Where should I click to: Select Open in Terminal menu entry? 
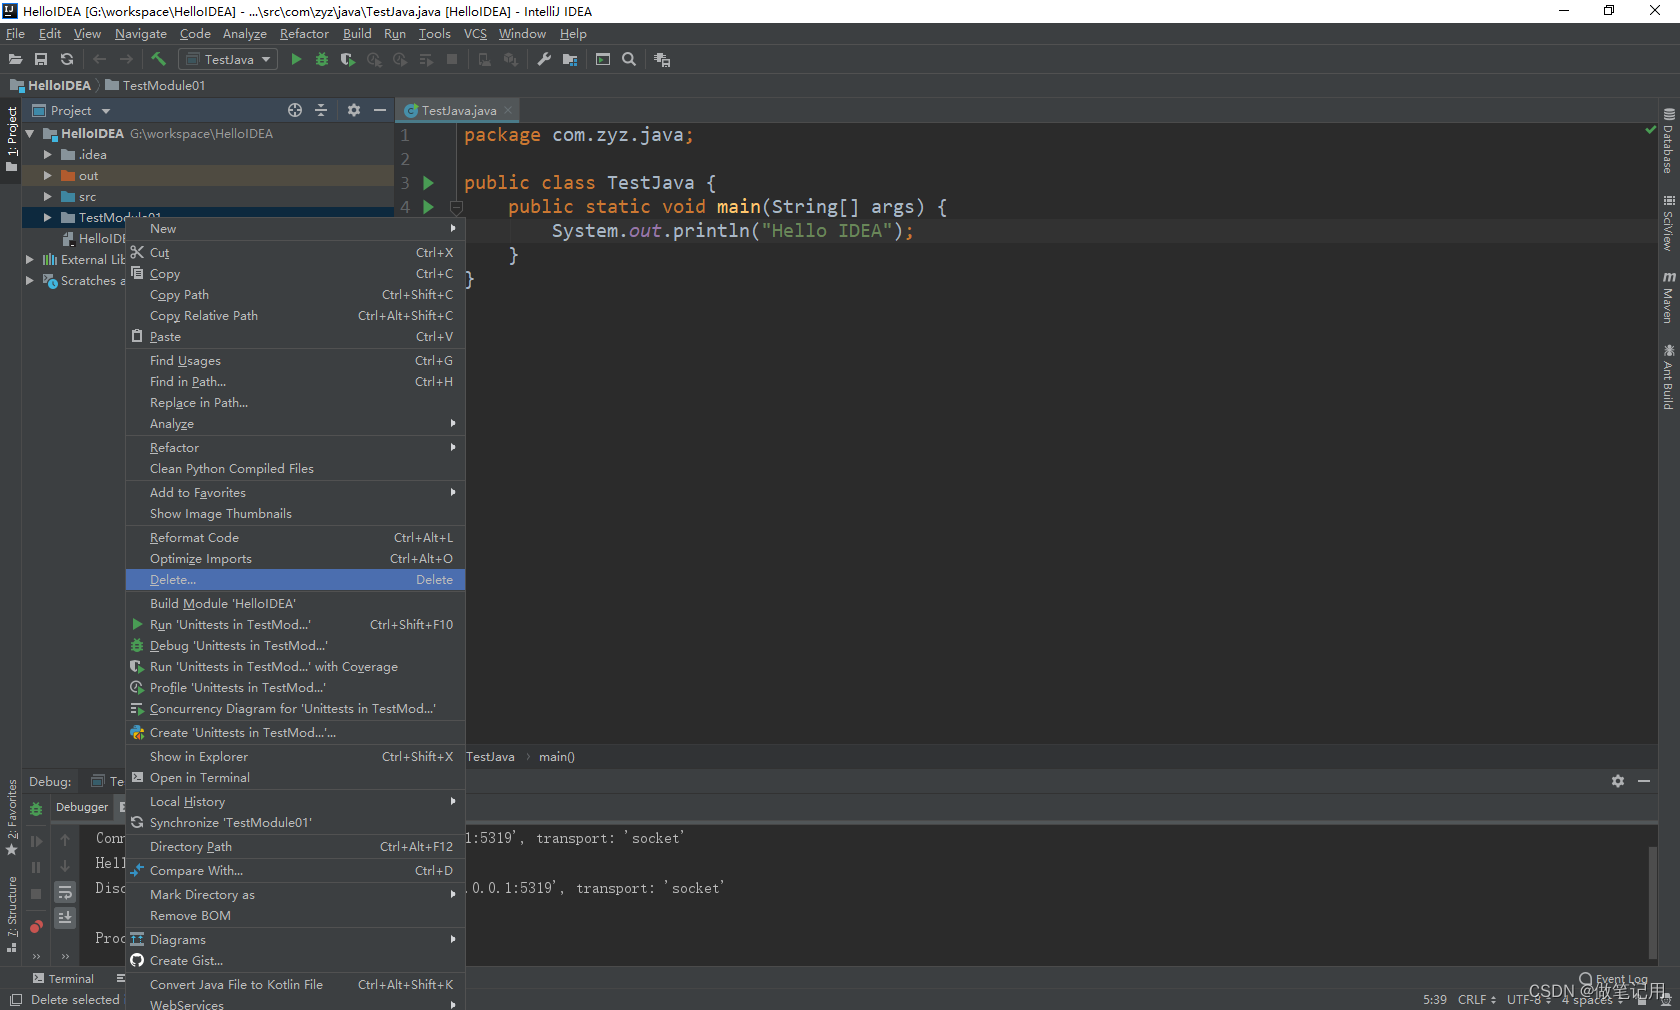(295, 778)
